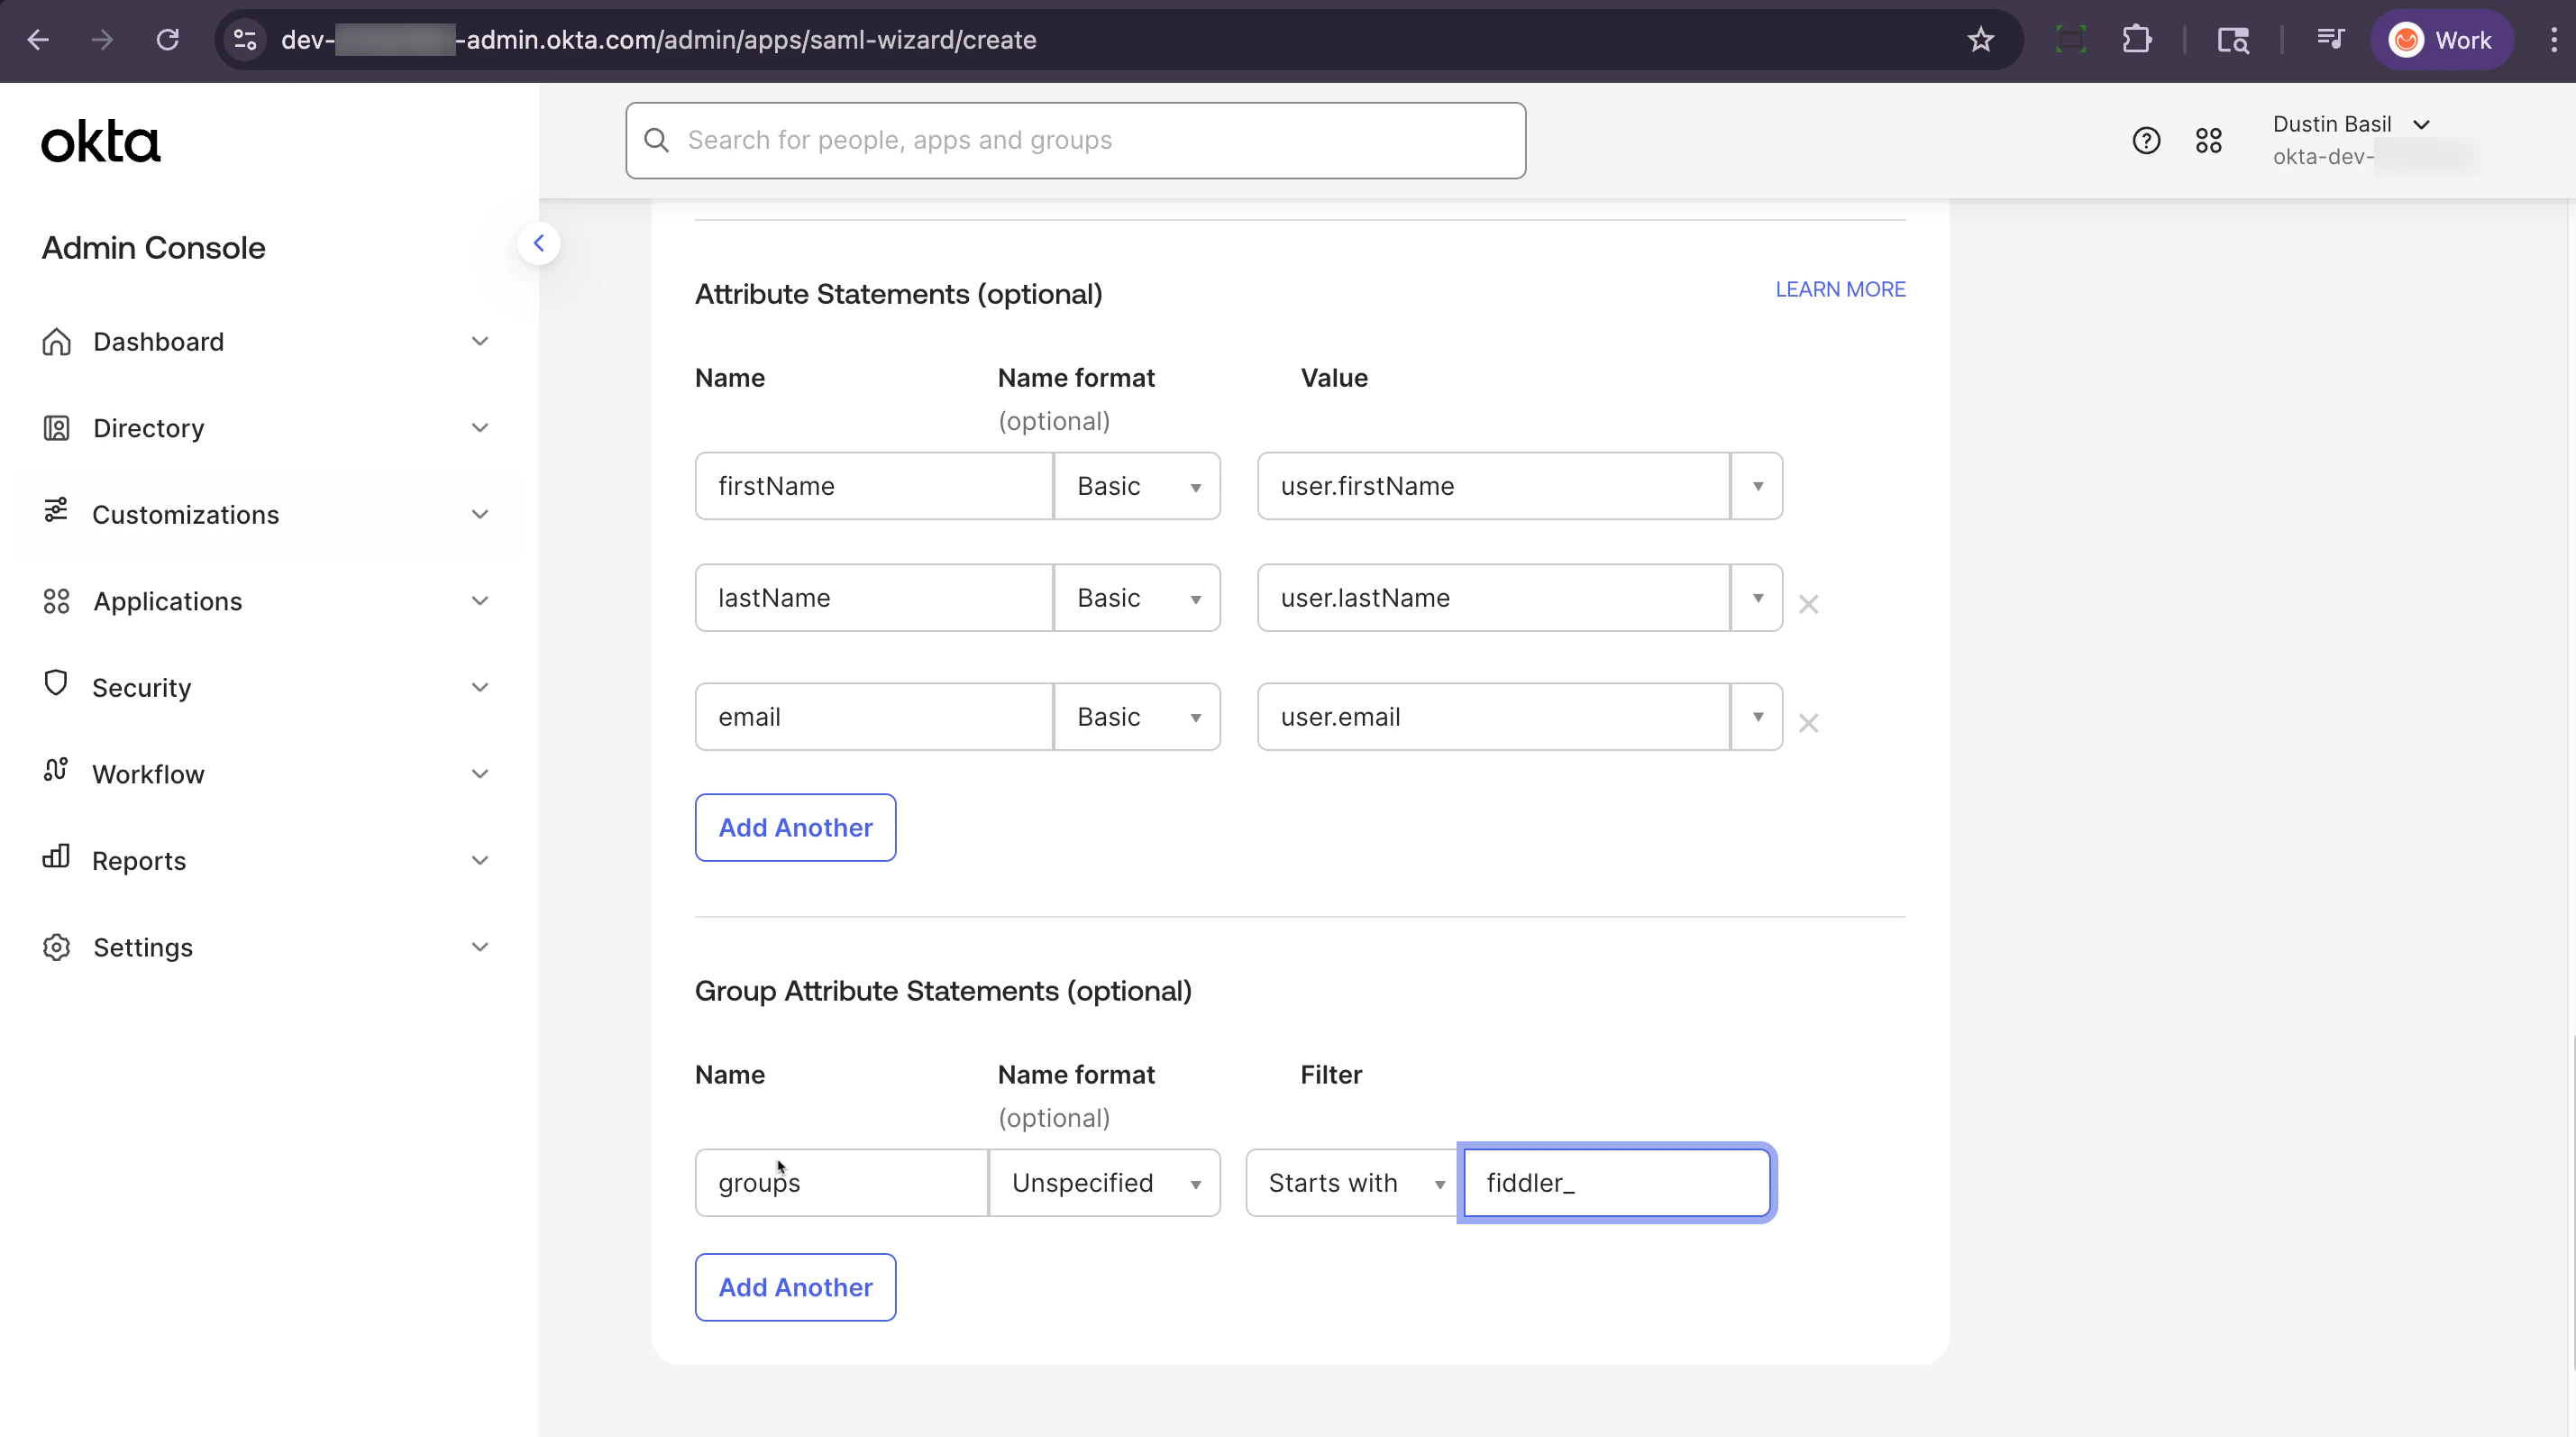2576x1437 pixels.
Task: Open lastName Name format Basic dropdown
Action: (x=1137, y=598)
